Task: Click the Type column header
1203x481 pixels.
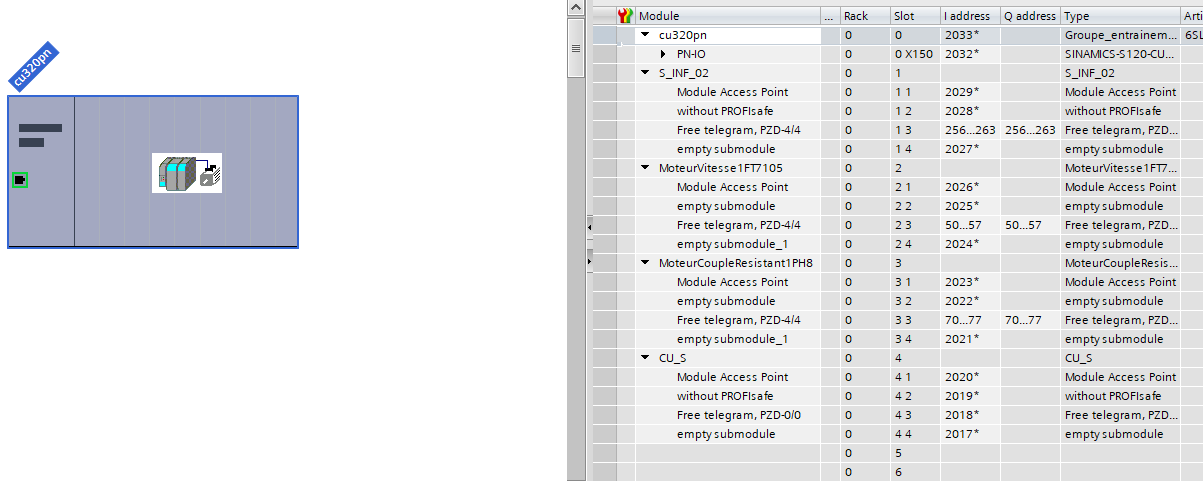Action: click(1120, 16)
